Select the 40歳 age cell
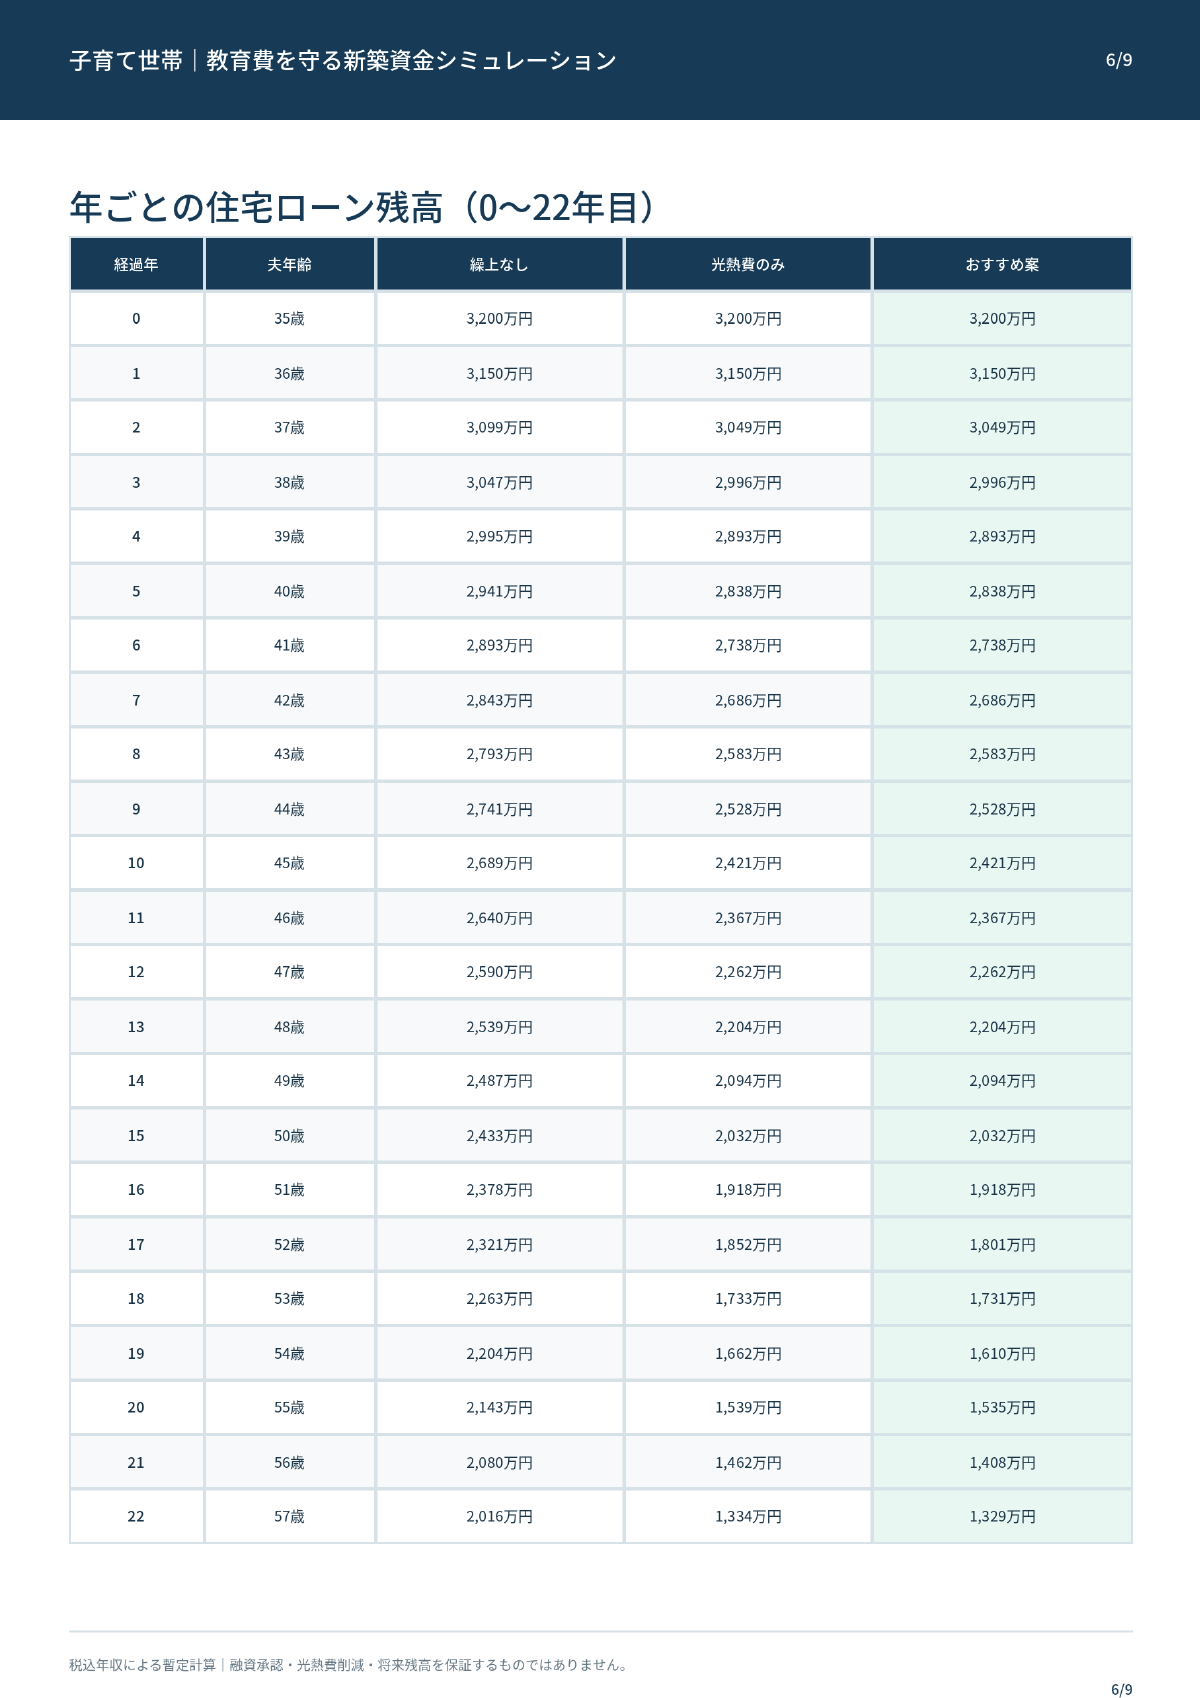1200x1698 pixels. [x=290, y=591]
